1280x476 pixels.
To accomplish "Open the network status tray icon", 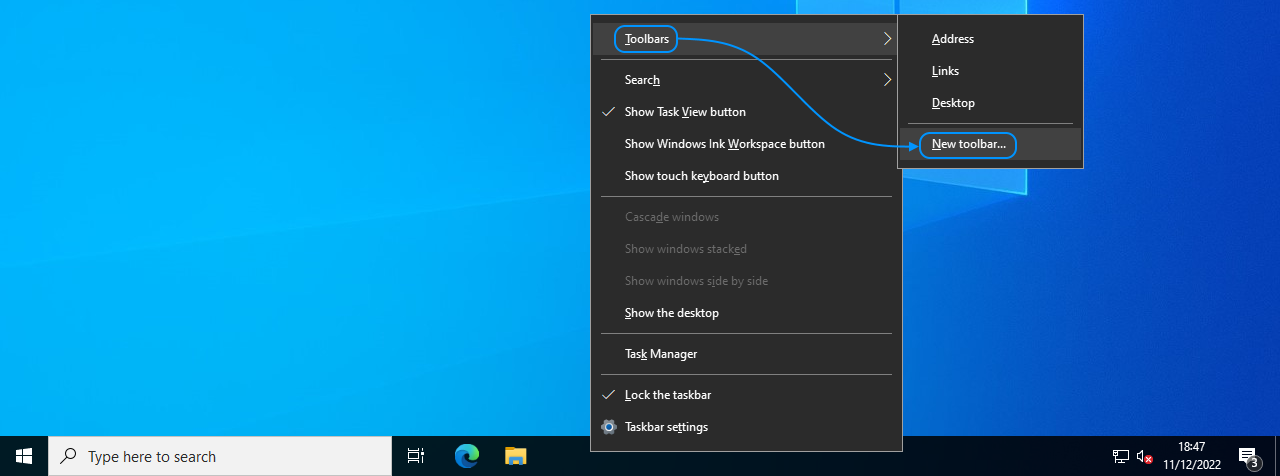I will coord(1121,457).
